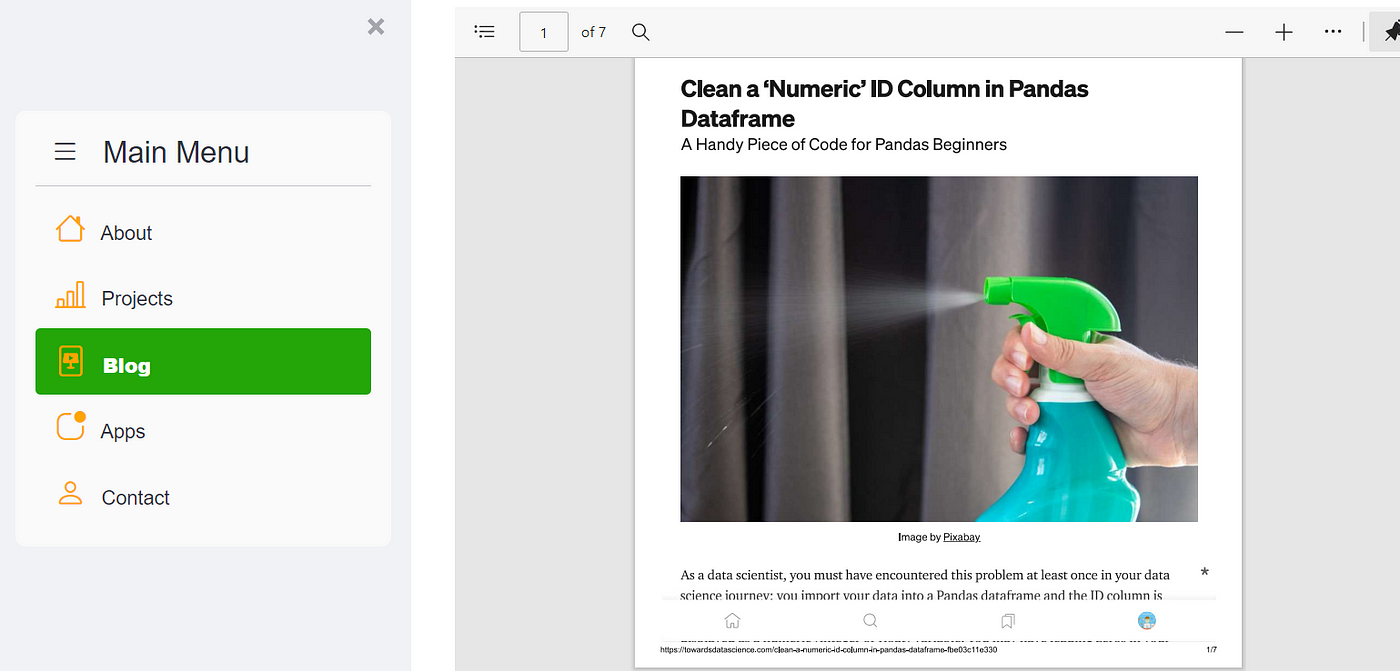1400x671 pixels.
Task: Follow the Pixabay image credit link
Action: point(962,537)
